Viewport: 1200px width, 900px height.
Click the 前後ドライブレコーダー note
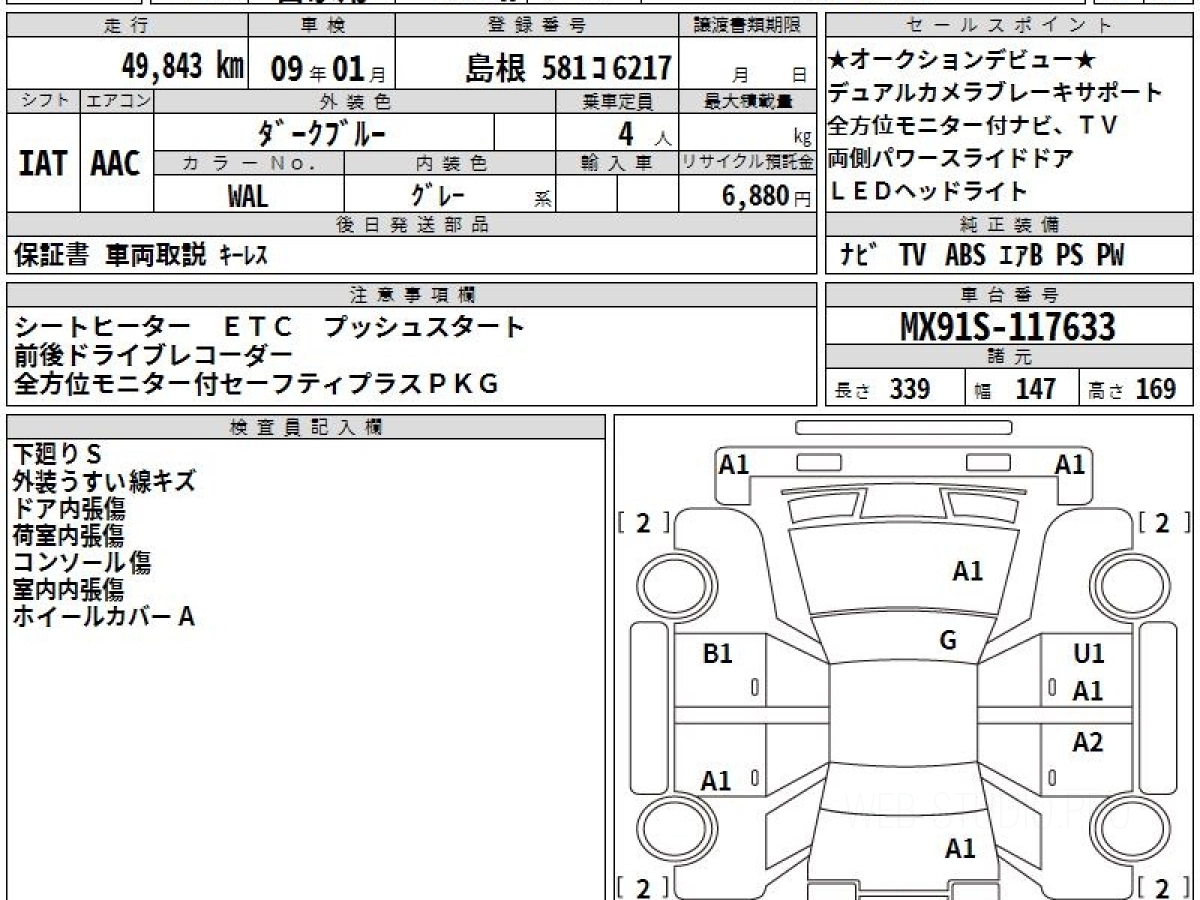153,355
